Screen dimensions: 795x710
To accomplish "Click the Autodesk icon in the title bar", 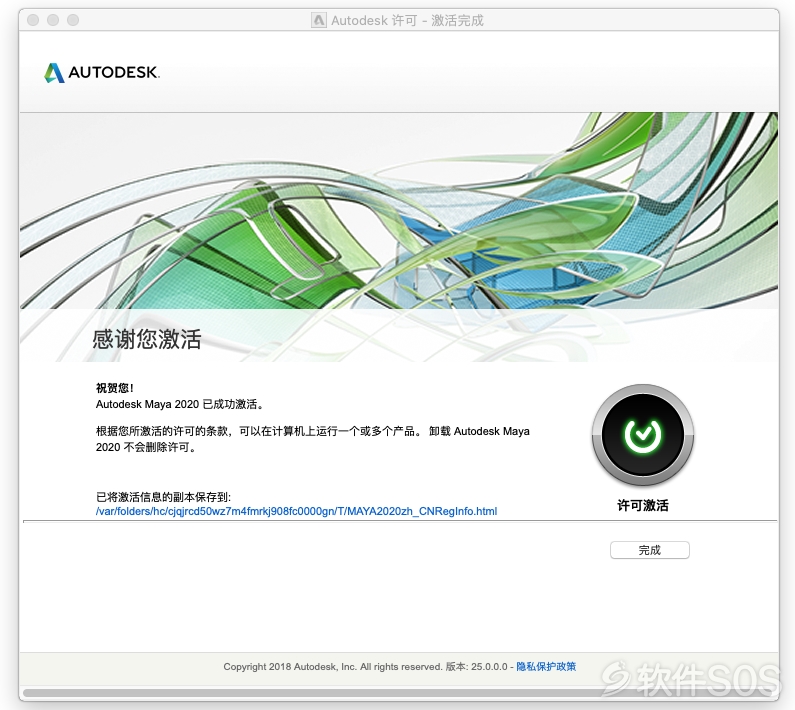I will pos(318,20).
